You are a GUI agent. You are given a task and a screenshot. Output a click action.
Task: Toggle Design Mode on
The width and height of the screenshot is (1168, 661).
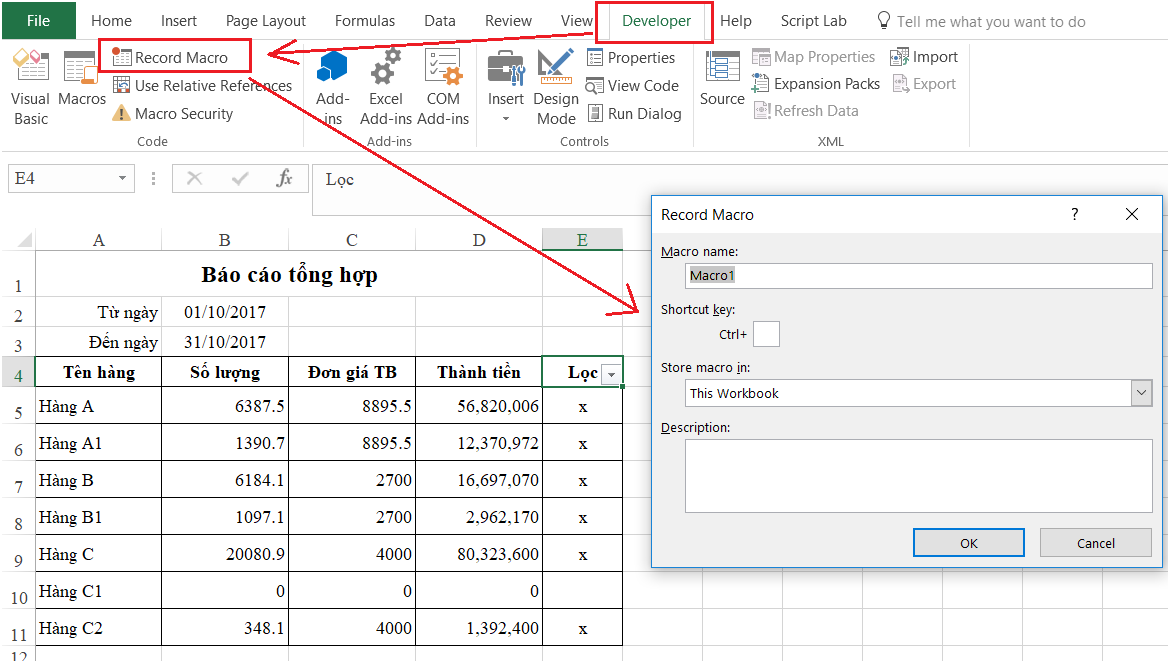point(556,88)
